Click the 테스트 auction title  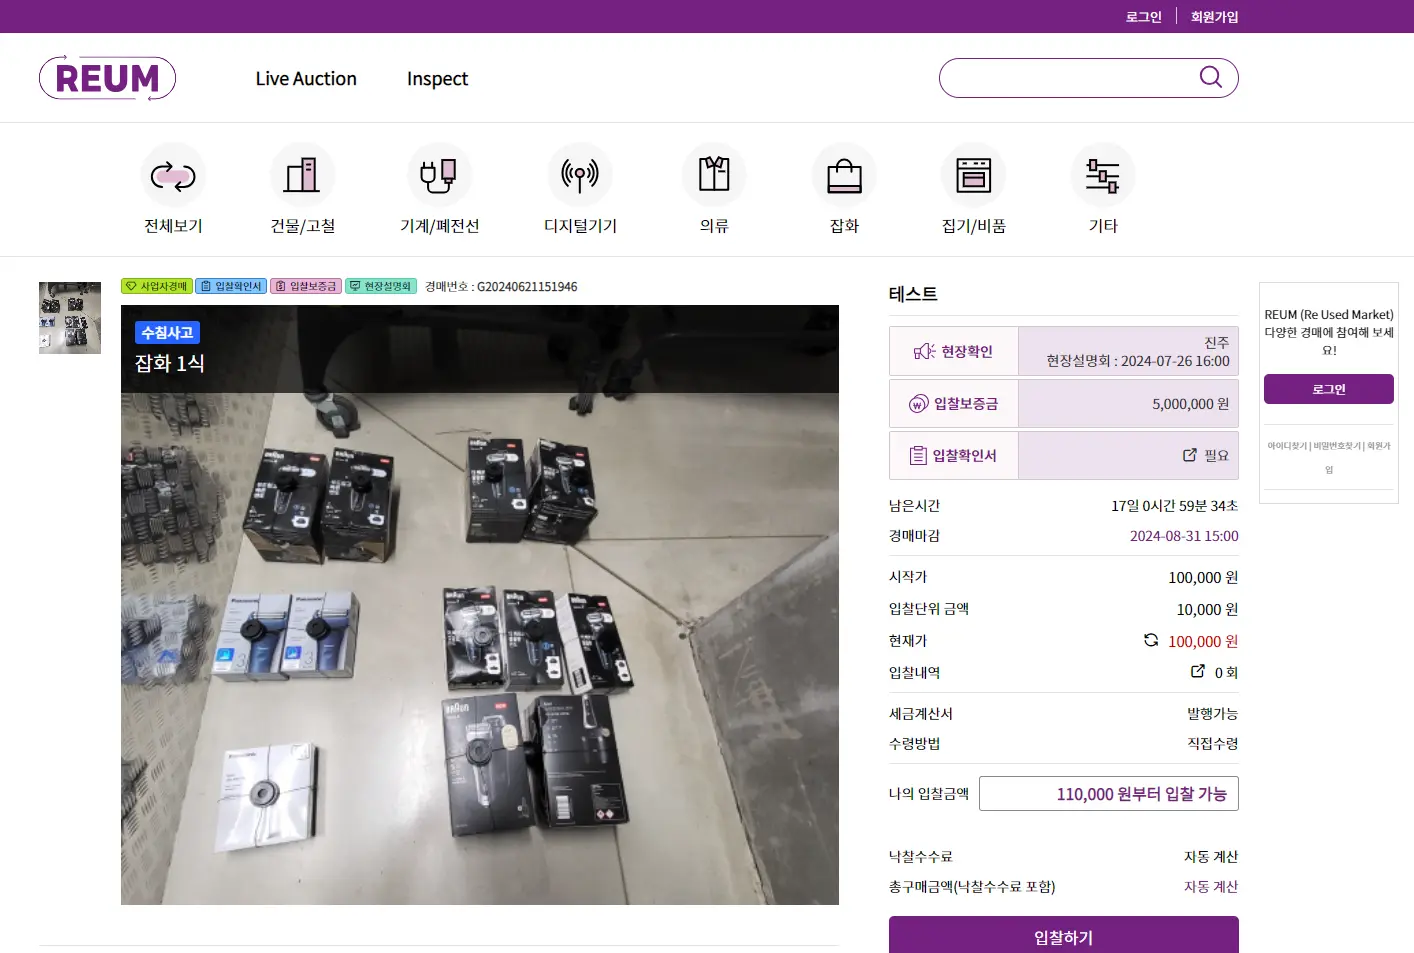[x=913, y=294]
